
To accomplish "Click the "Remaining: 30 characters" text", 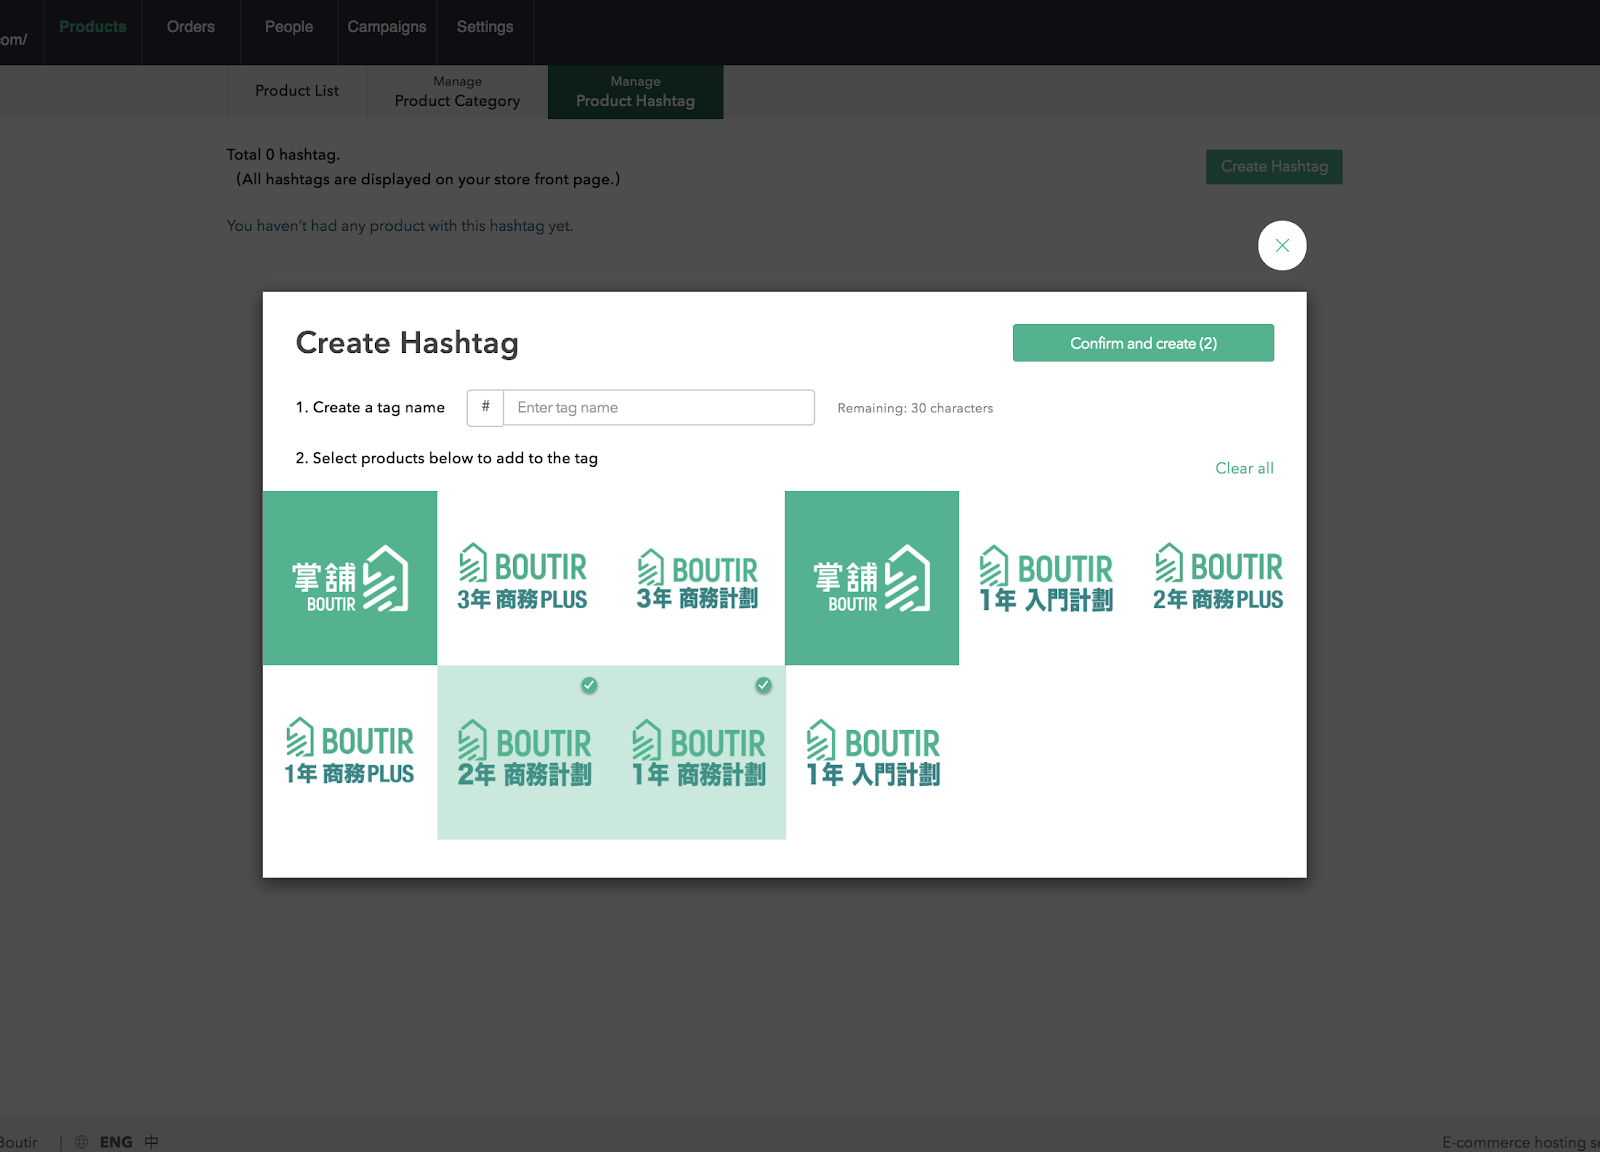I will pos(915,408).
